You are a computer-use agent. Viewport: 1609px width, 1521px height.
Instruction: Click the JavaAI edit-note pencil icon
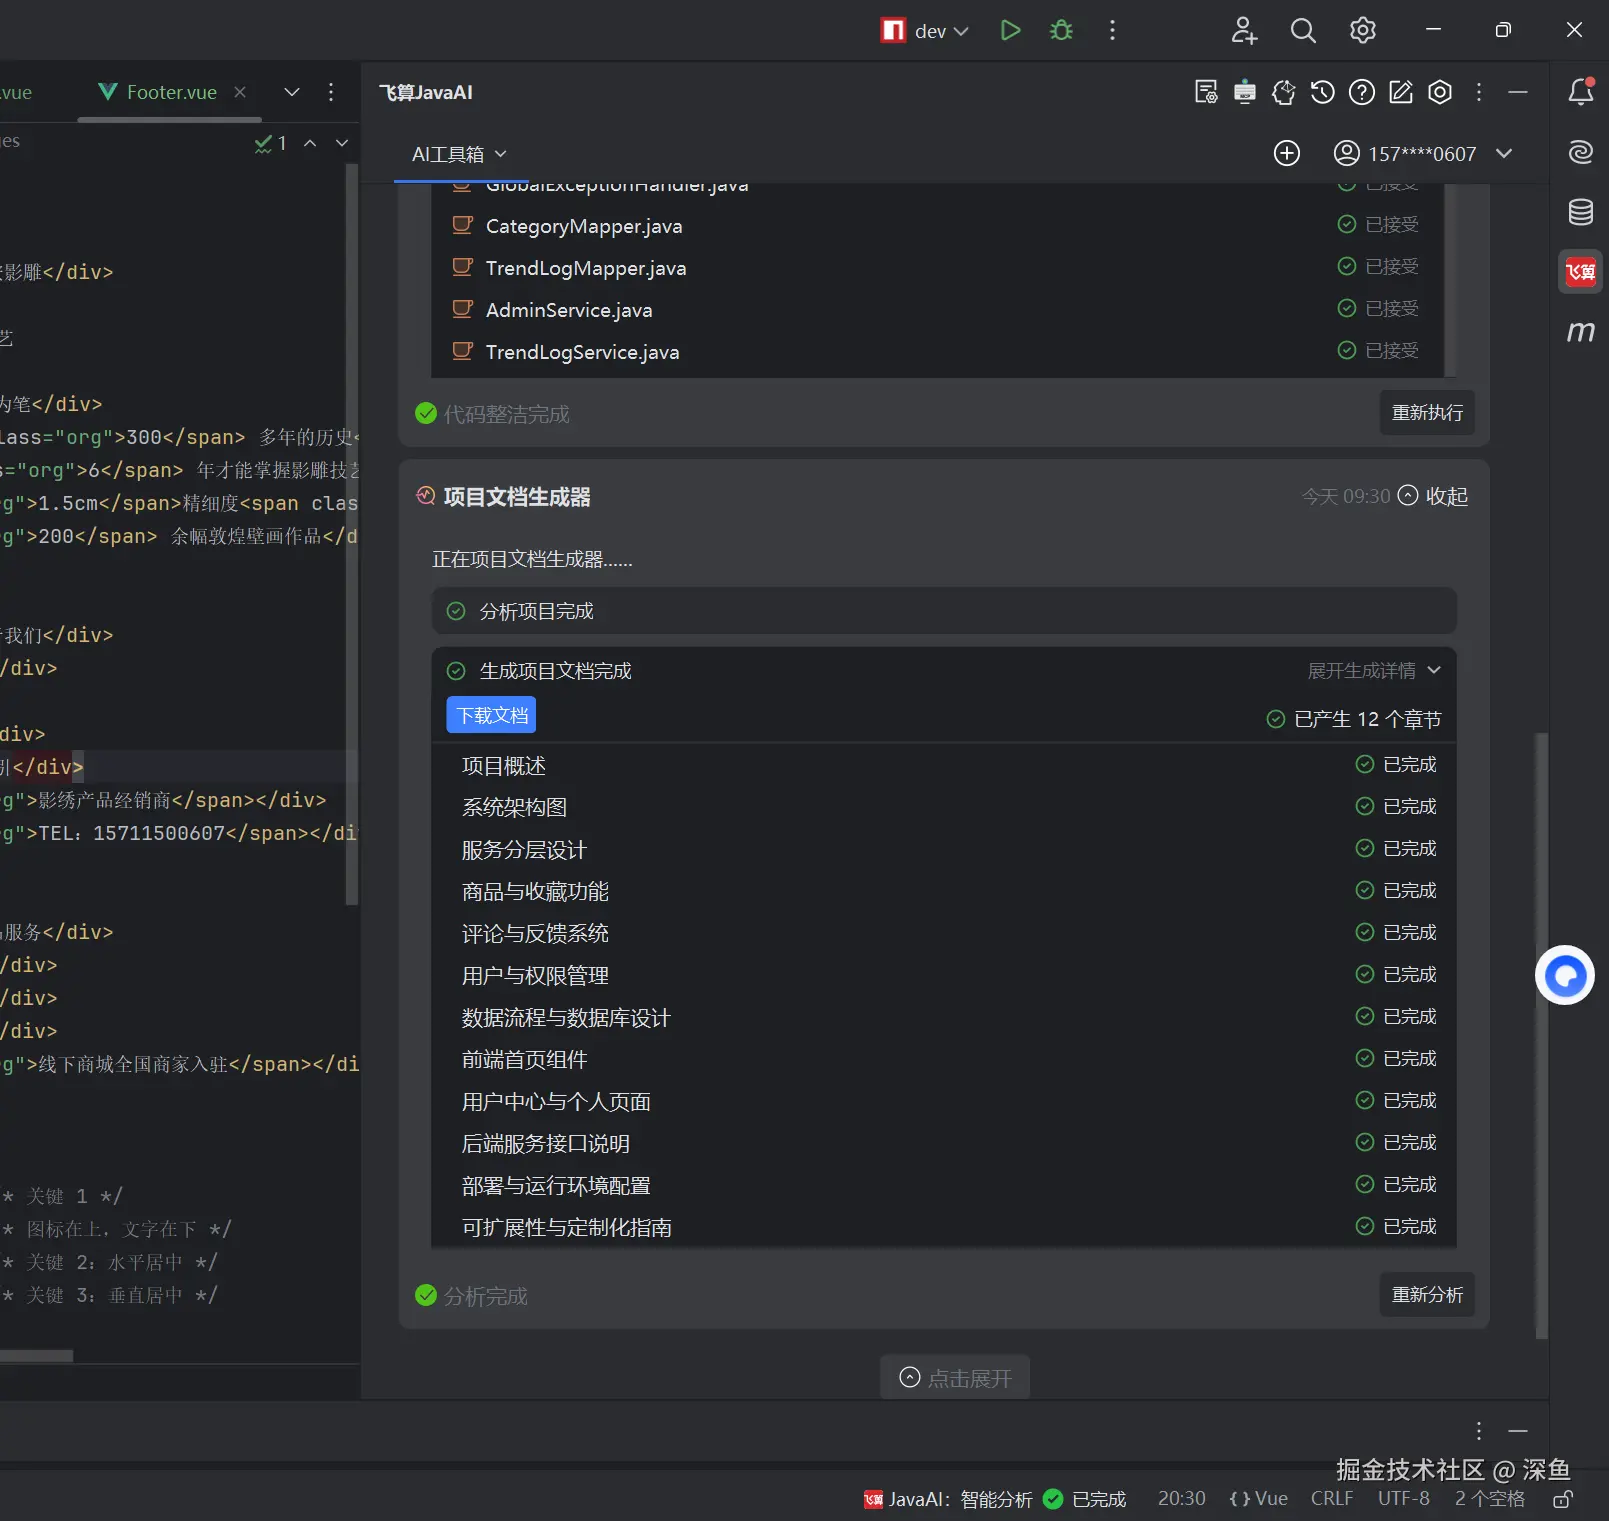click(x=1401, y=92)
